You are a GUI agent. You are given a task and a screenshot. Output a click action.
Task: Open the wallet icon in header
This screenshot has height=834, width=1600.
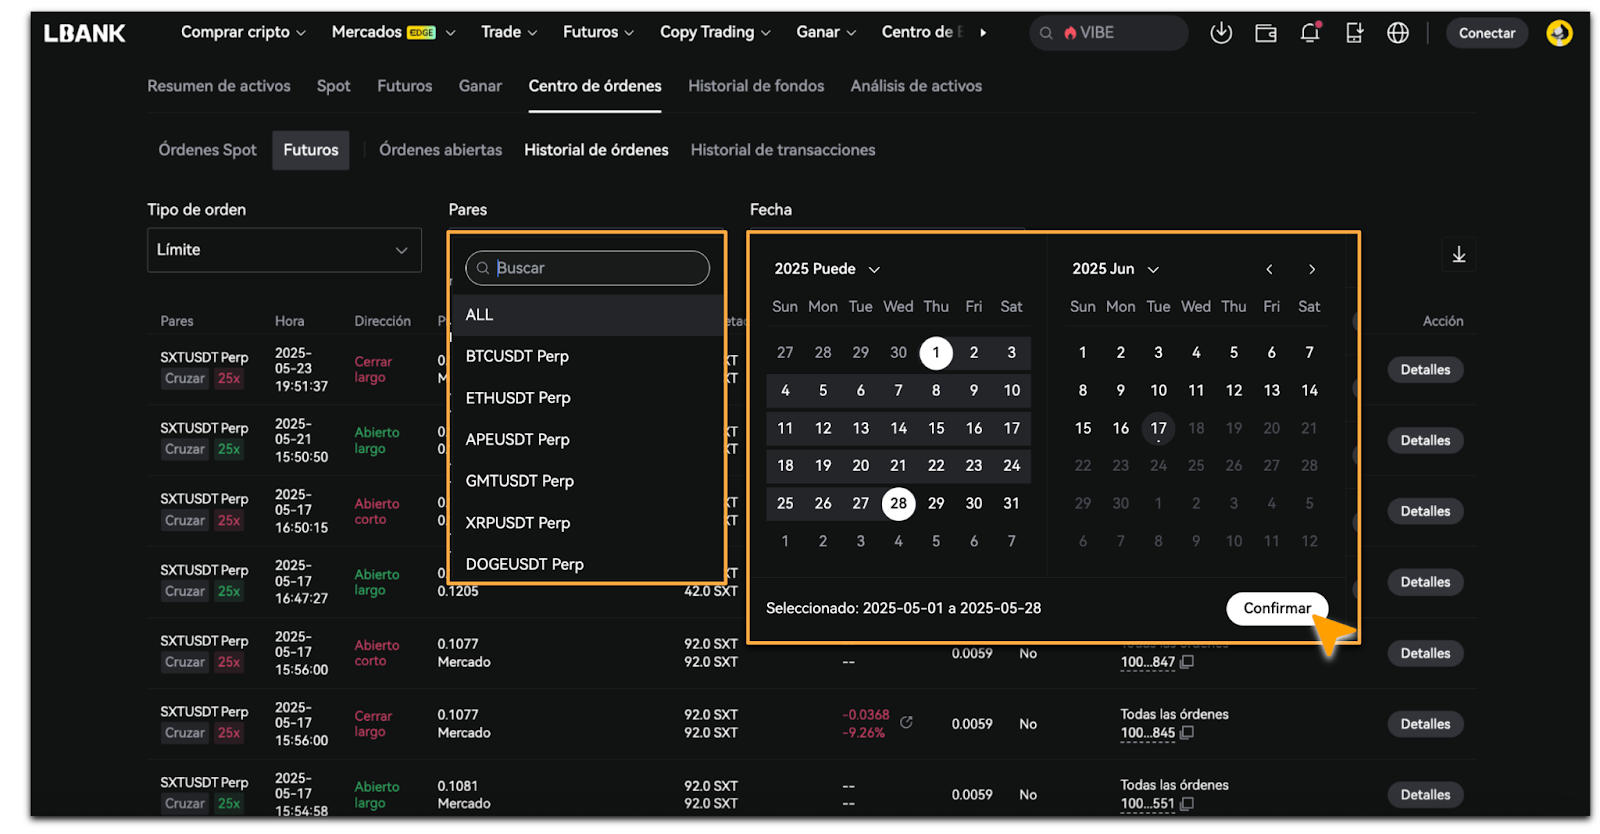click(1265, 33)
